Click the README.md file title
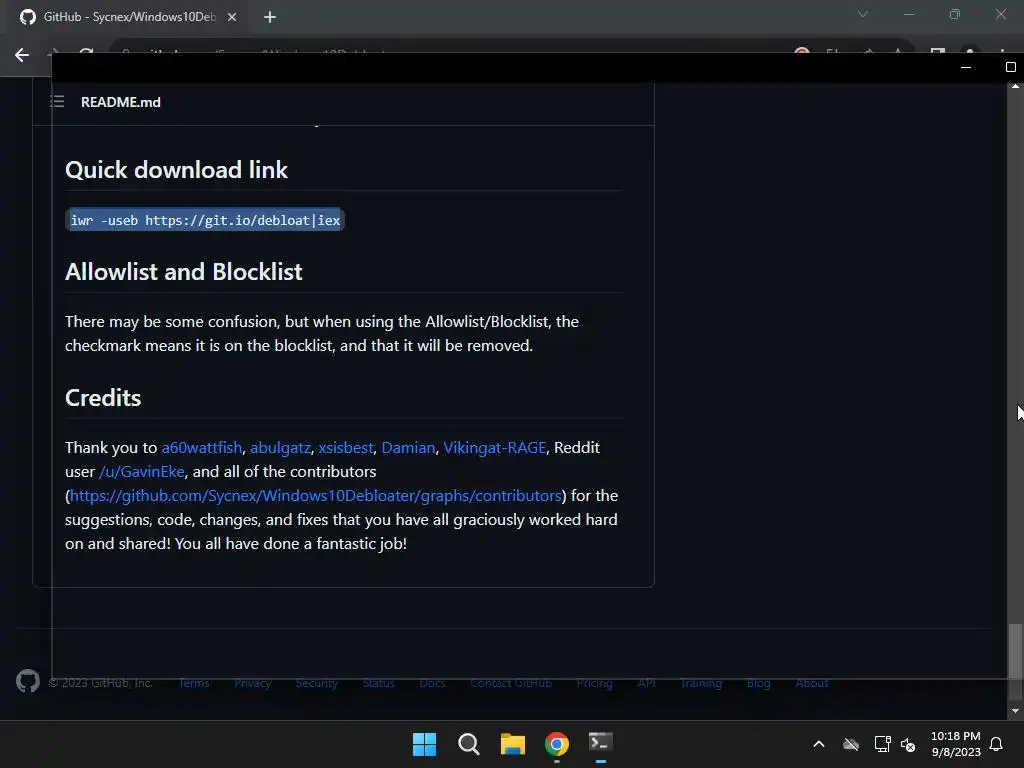 coord(121,102)
